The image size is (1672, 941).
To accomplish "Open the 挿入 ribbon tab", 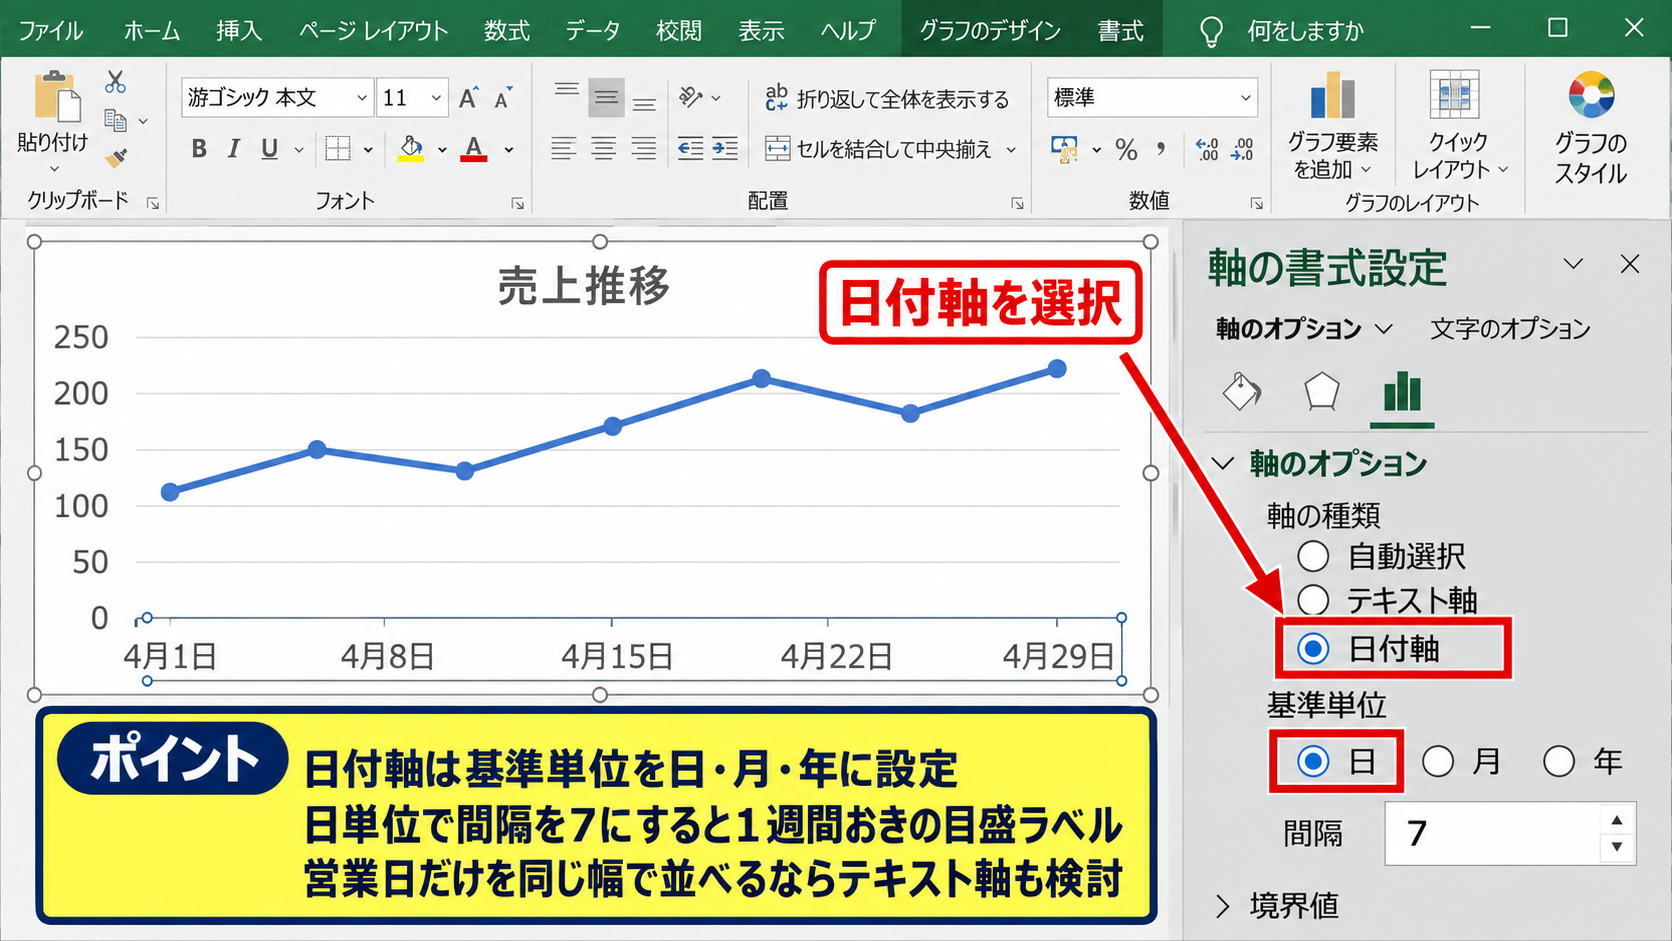I will coord(239,31).
